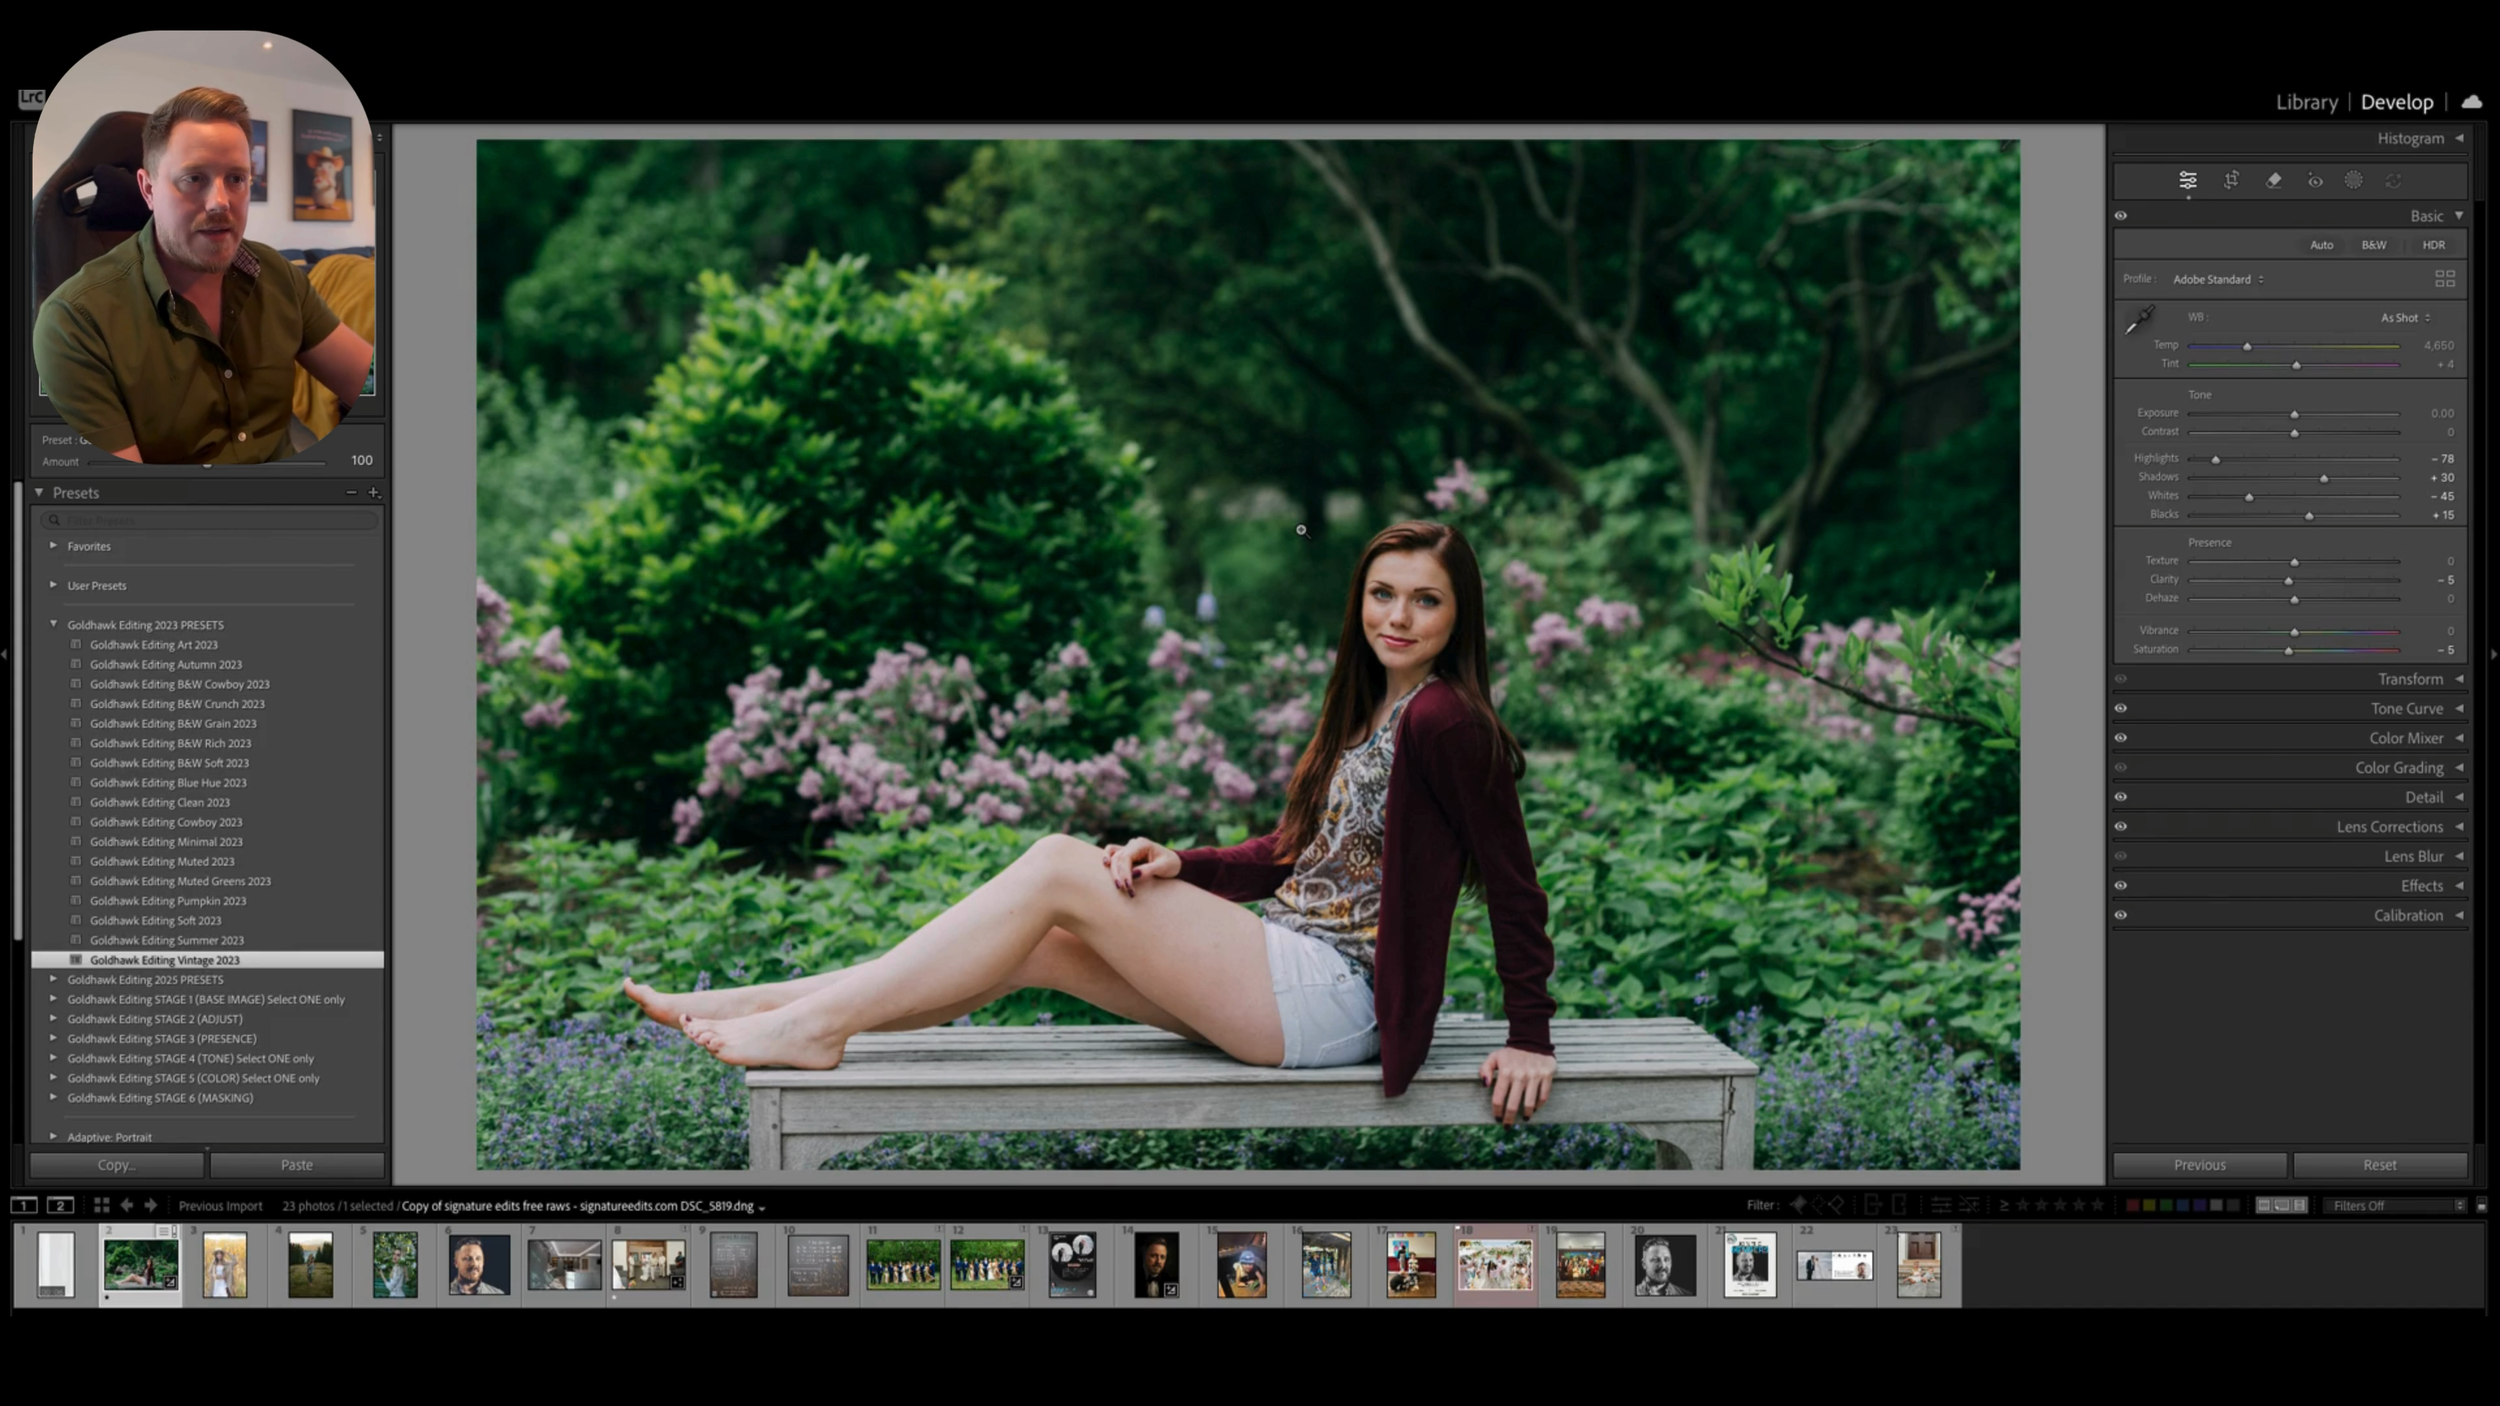Toggle Tone Curve panel visibility eye
Viewport: 2500px width, 1406px height.
point(2120,708)
